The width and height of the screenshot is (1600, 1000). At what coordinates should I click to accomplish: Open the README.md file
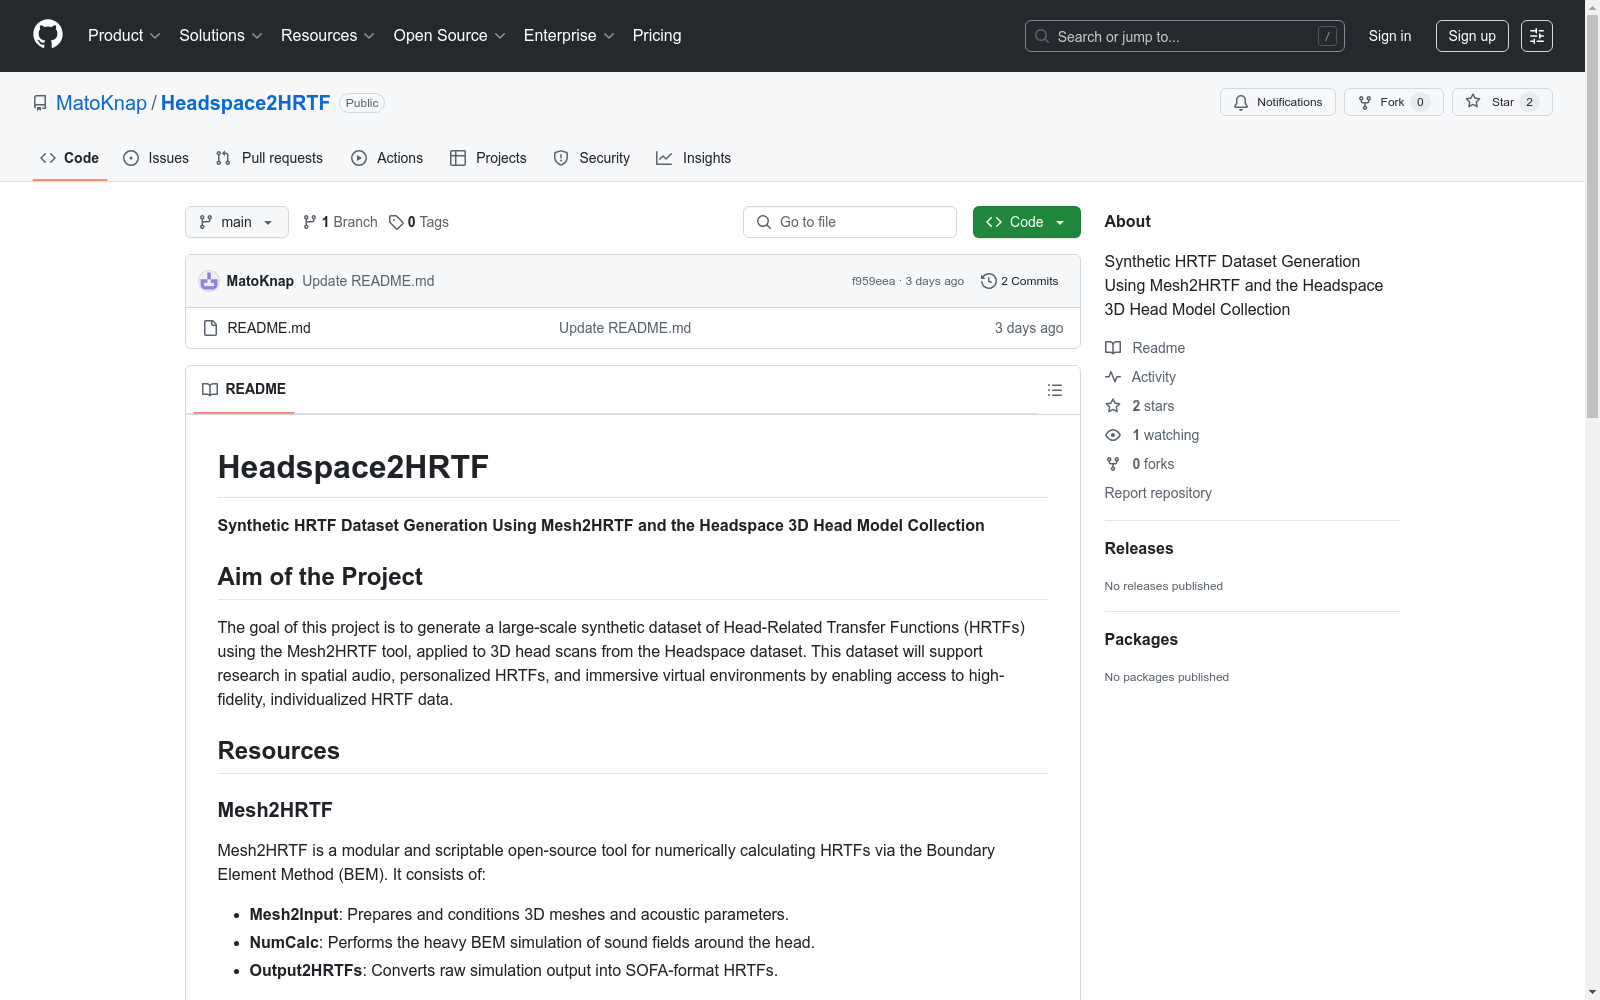click(269, 328)
